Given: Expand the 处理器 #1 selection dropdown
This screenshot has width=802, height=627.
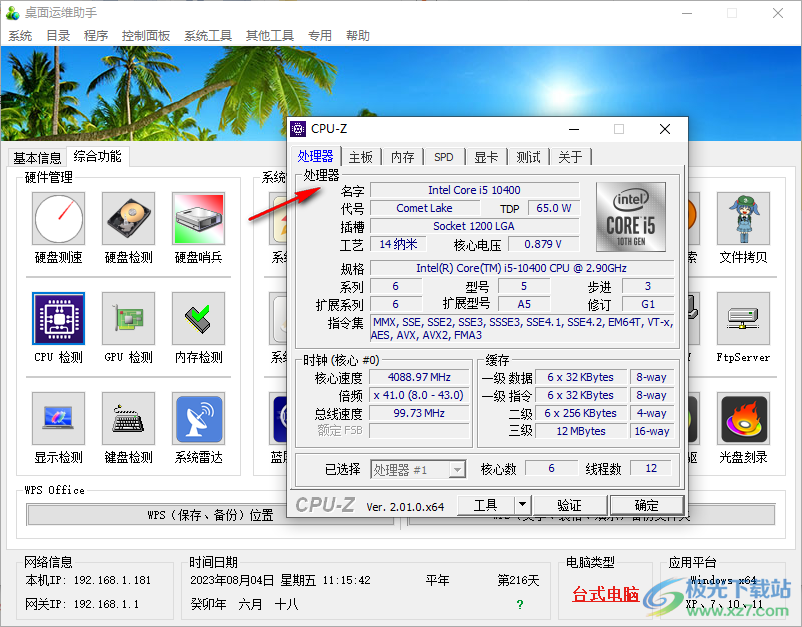Looking at the screenshot, I should [457, 469].
